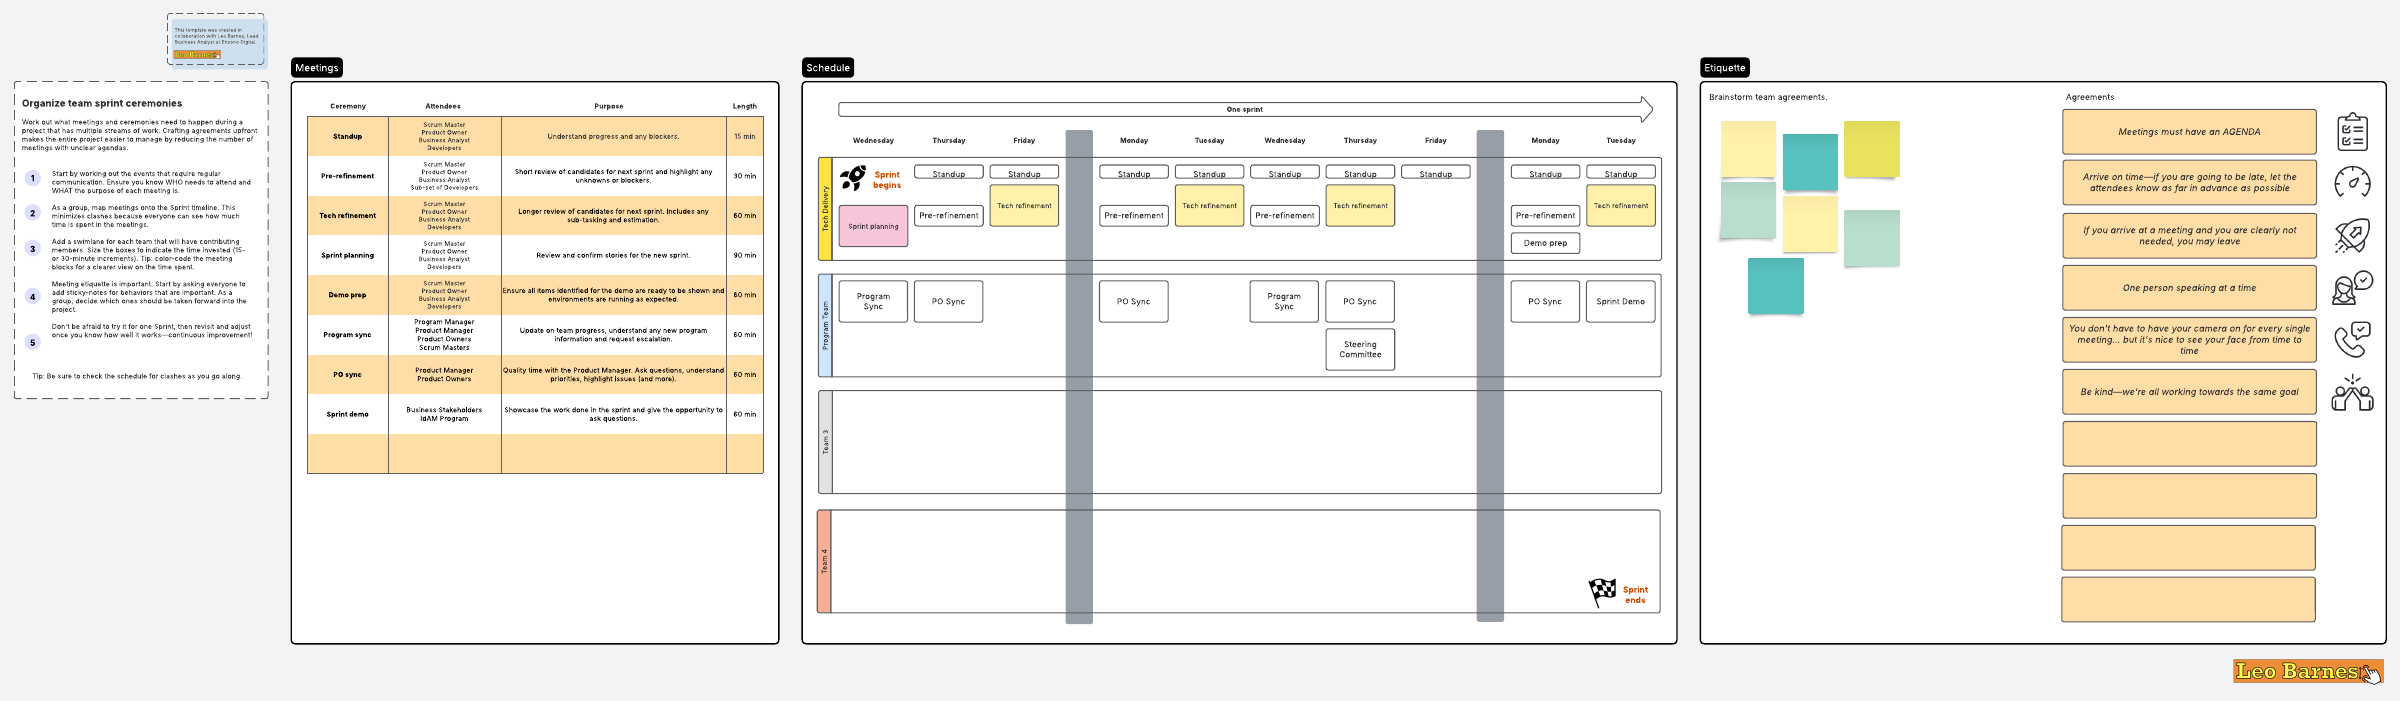Image resolution: width=2400 pixels, height=701 pixels.
Task: Click the 'Tech refinement' ceremony table cell
Action: point(348,215)
